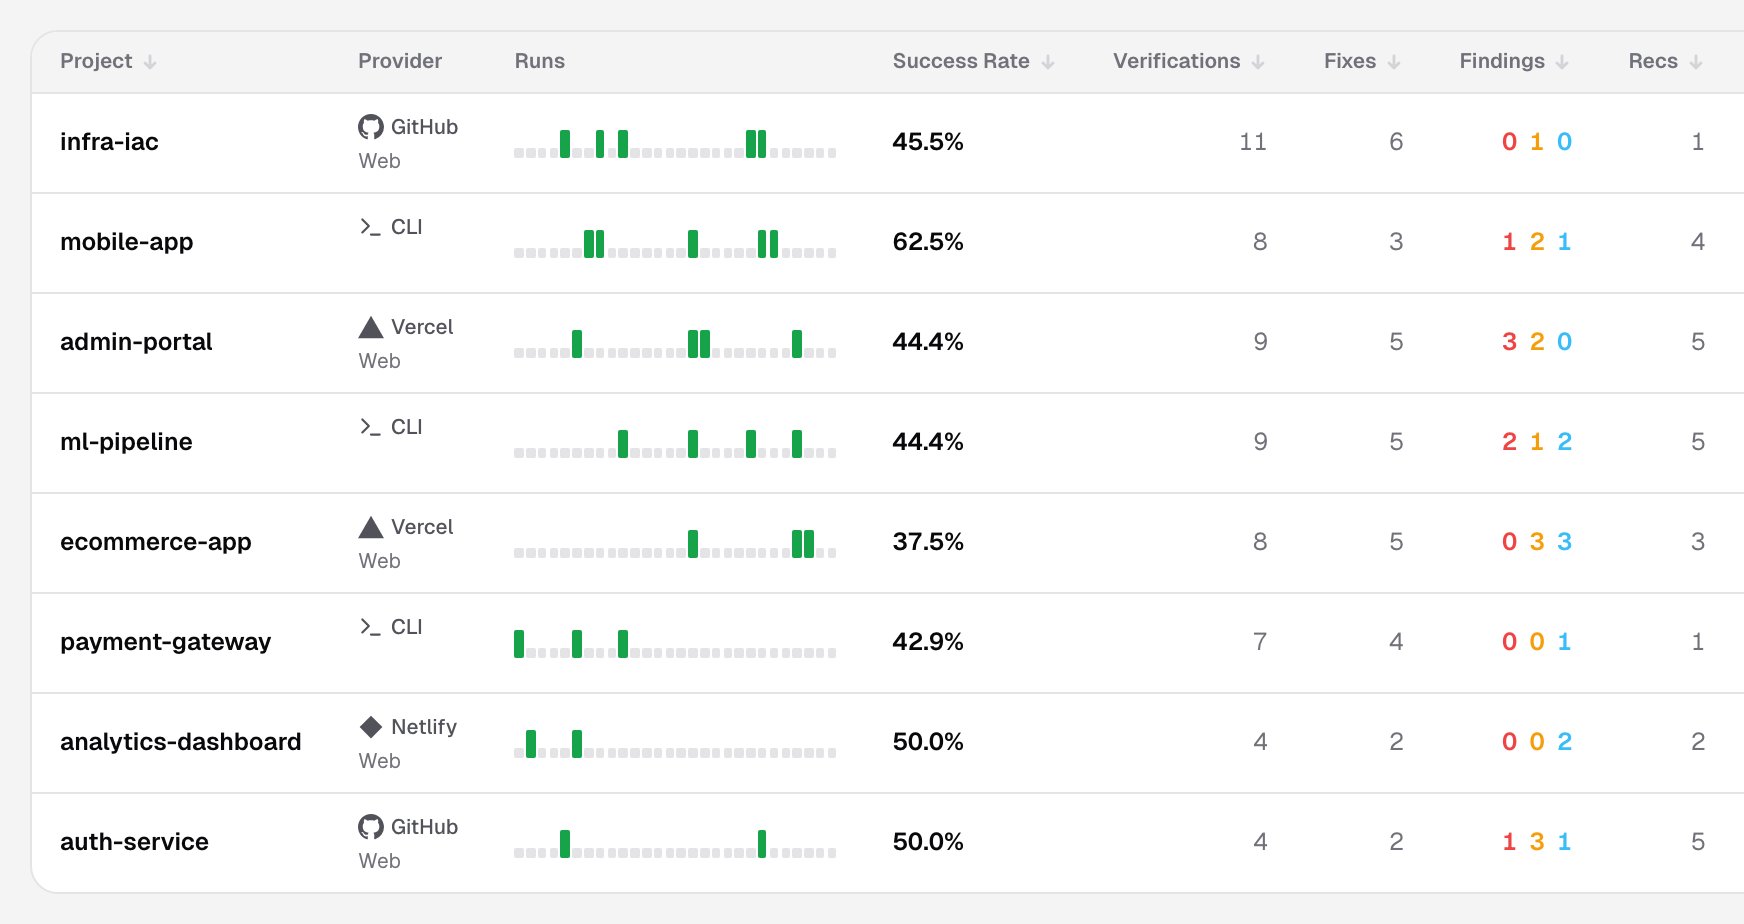Click the Provider column header
Viewport: 1744px width, 924px height.
tap(400, 61)
